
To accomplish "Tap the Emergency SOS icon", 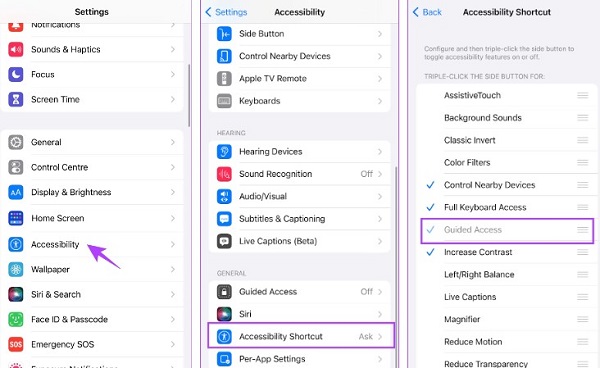I will tap(16, 344).
